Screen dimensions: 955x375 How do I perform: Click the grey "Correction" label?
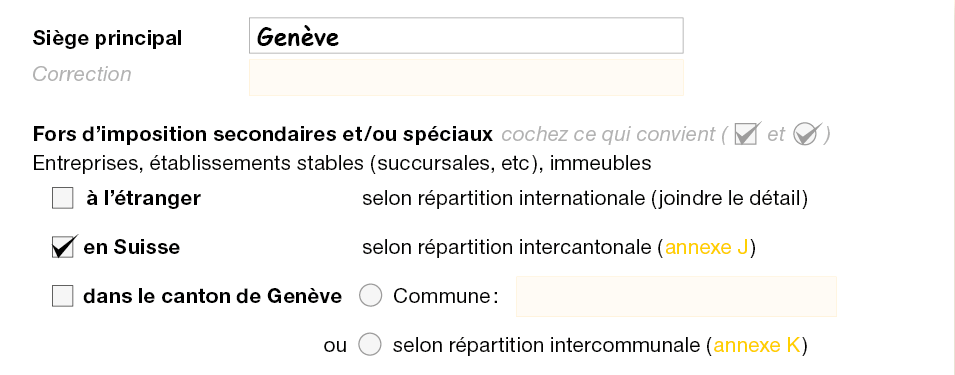[82, 74]
